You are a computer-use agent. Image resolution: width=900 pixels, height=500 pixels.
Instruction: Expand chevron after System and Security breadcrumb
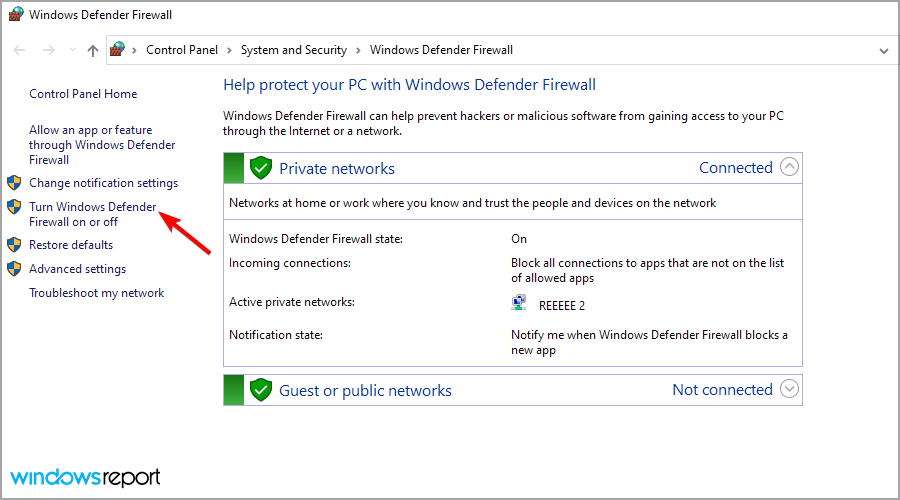click(x=358, y=51)
